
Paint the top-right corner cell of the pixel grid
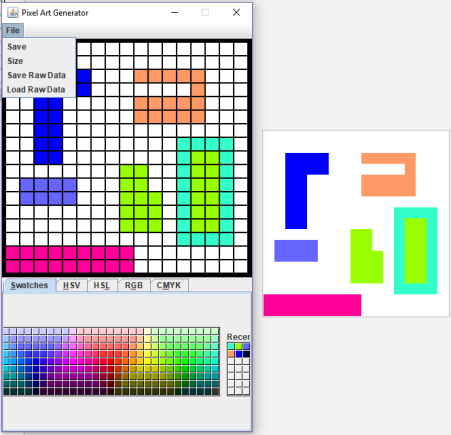click(241, 49)
